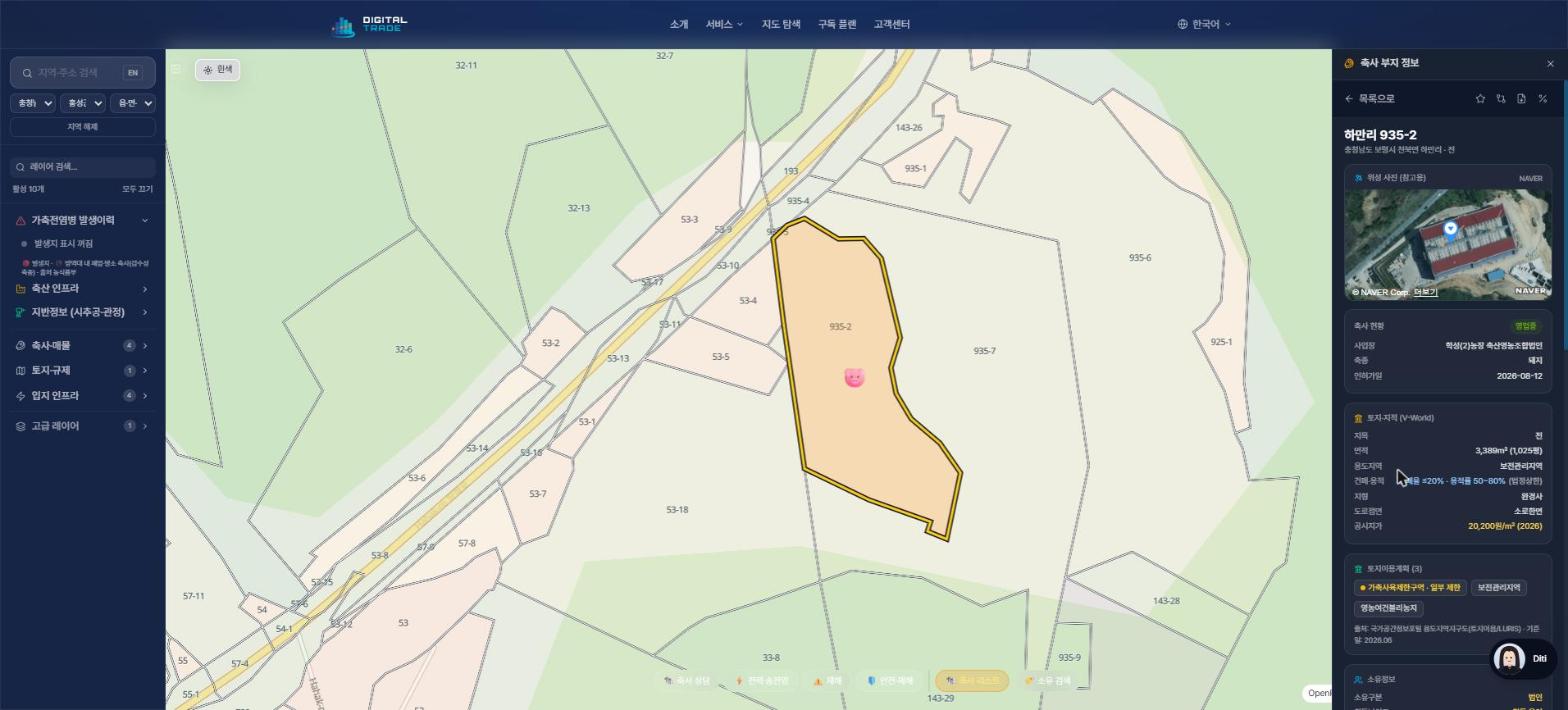Click the 가축사육제한구역 · 일부 제한 tag
The image size is (1568, 710).
(1411, 588)
